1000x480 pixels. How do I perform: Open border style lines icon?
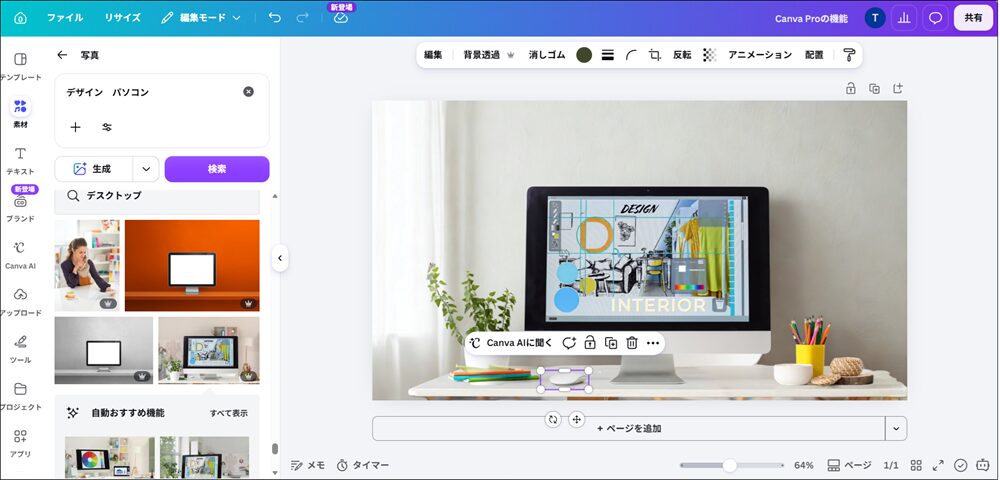(x=608, y=55)
